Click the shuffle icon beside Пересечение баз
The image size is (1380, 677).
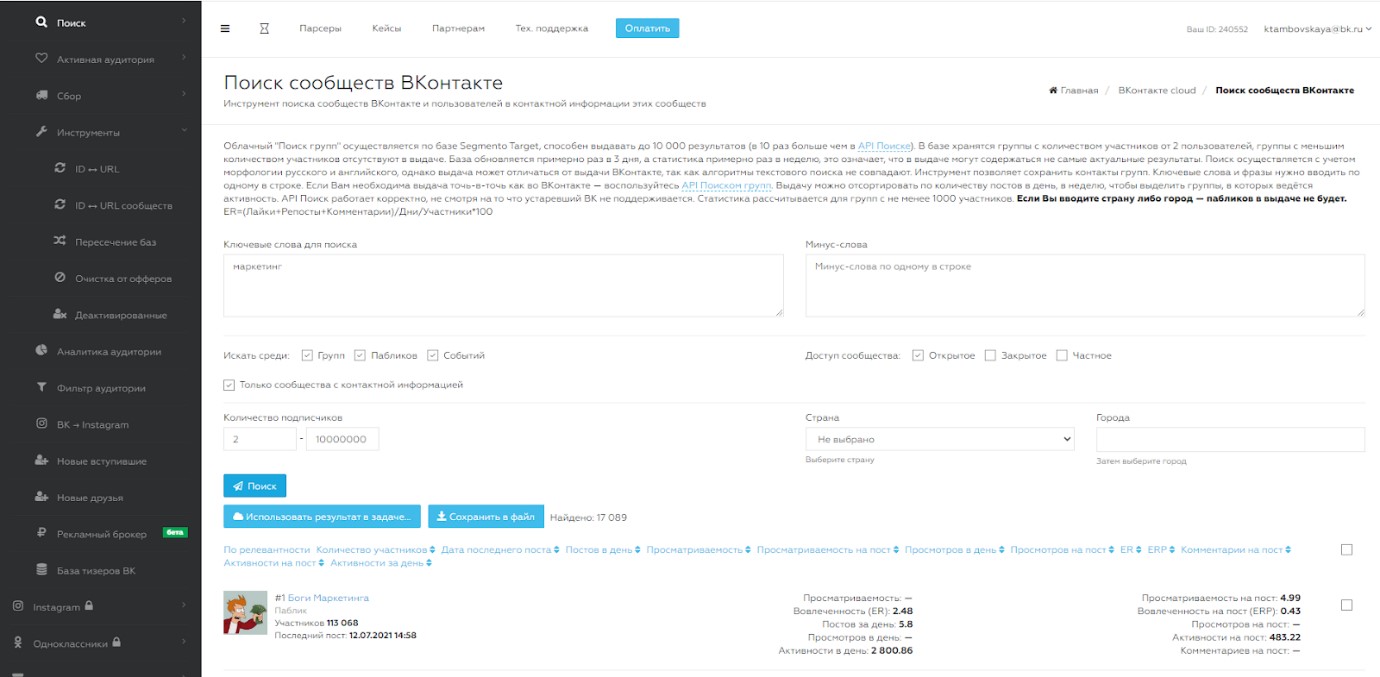[x=60, y=241]
